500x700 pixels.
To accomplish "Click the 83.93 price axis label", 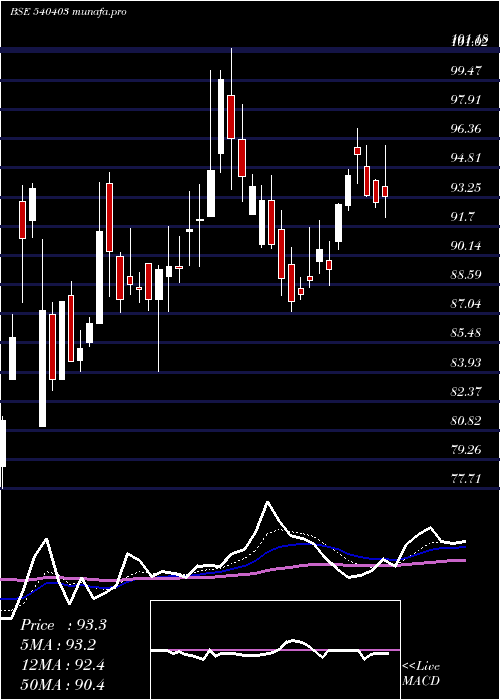I will (x=466, y=362).
